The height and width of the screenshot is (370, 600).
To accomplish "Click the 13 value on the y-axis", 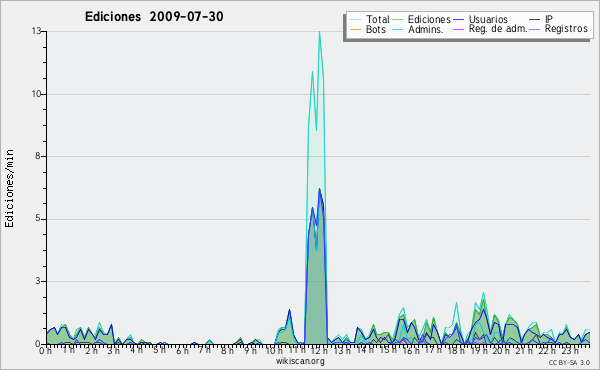I will click(x=37, y=31).
